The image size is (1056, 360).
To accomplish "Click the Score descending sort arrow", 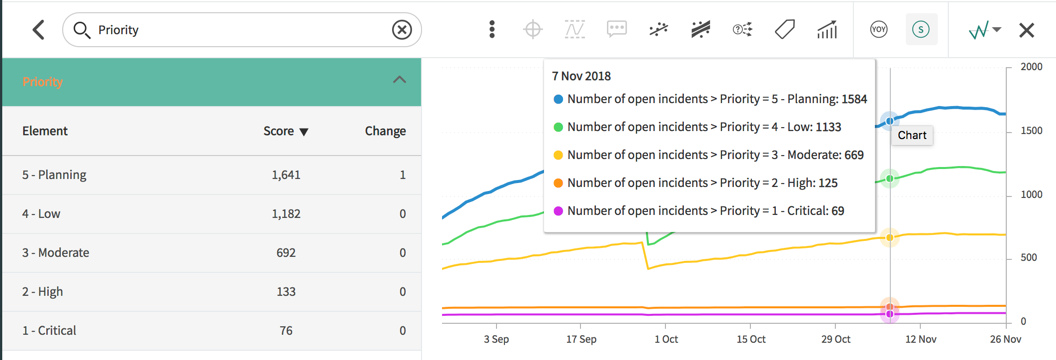I will coord(304,132).
